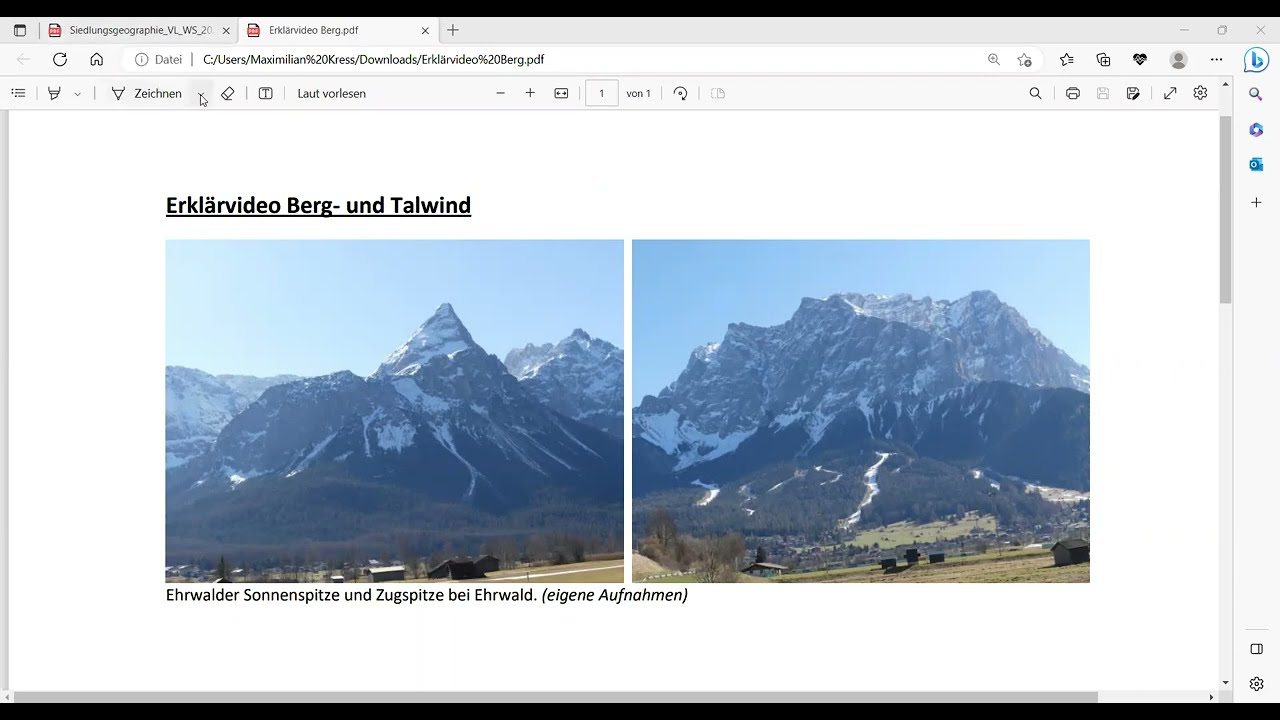
Task: Open sidebar settings gear
Action: pyautogui.click(x=1256, y=684)
